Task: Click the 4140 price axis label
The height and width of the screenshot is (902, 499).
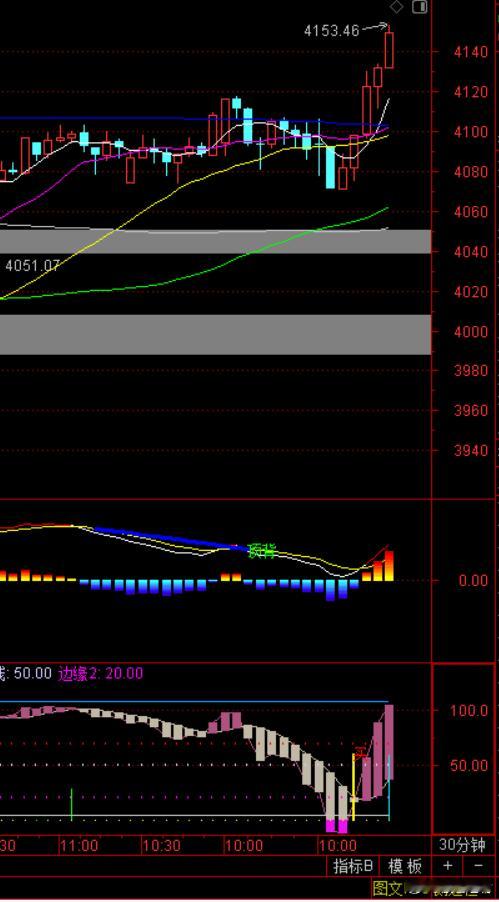Action: pos(471,52)
